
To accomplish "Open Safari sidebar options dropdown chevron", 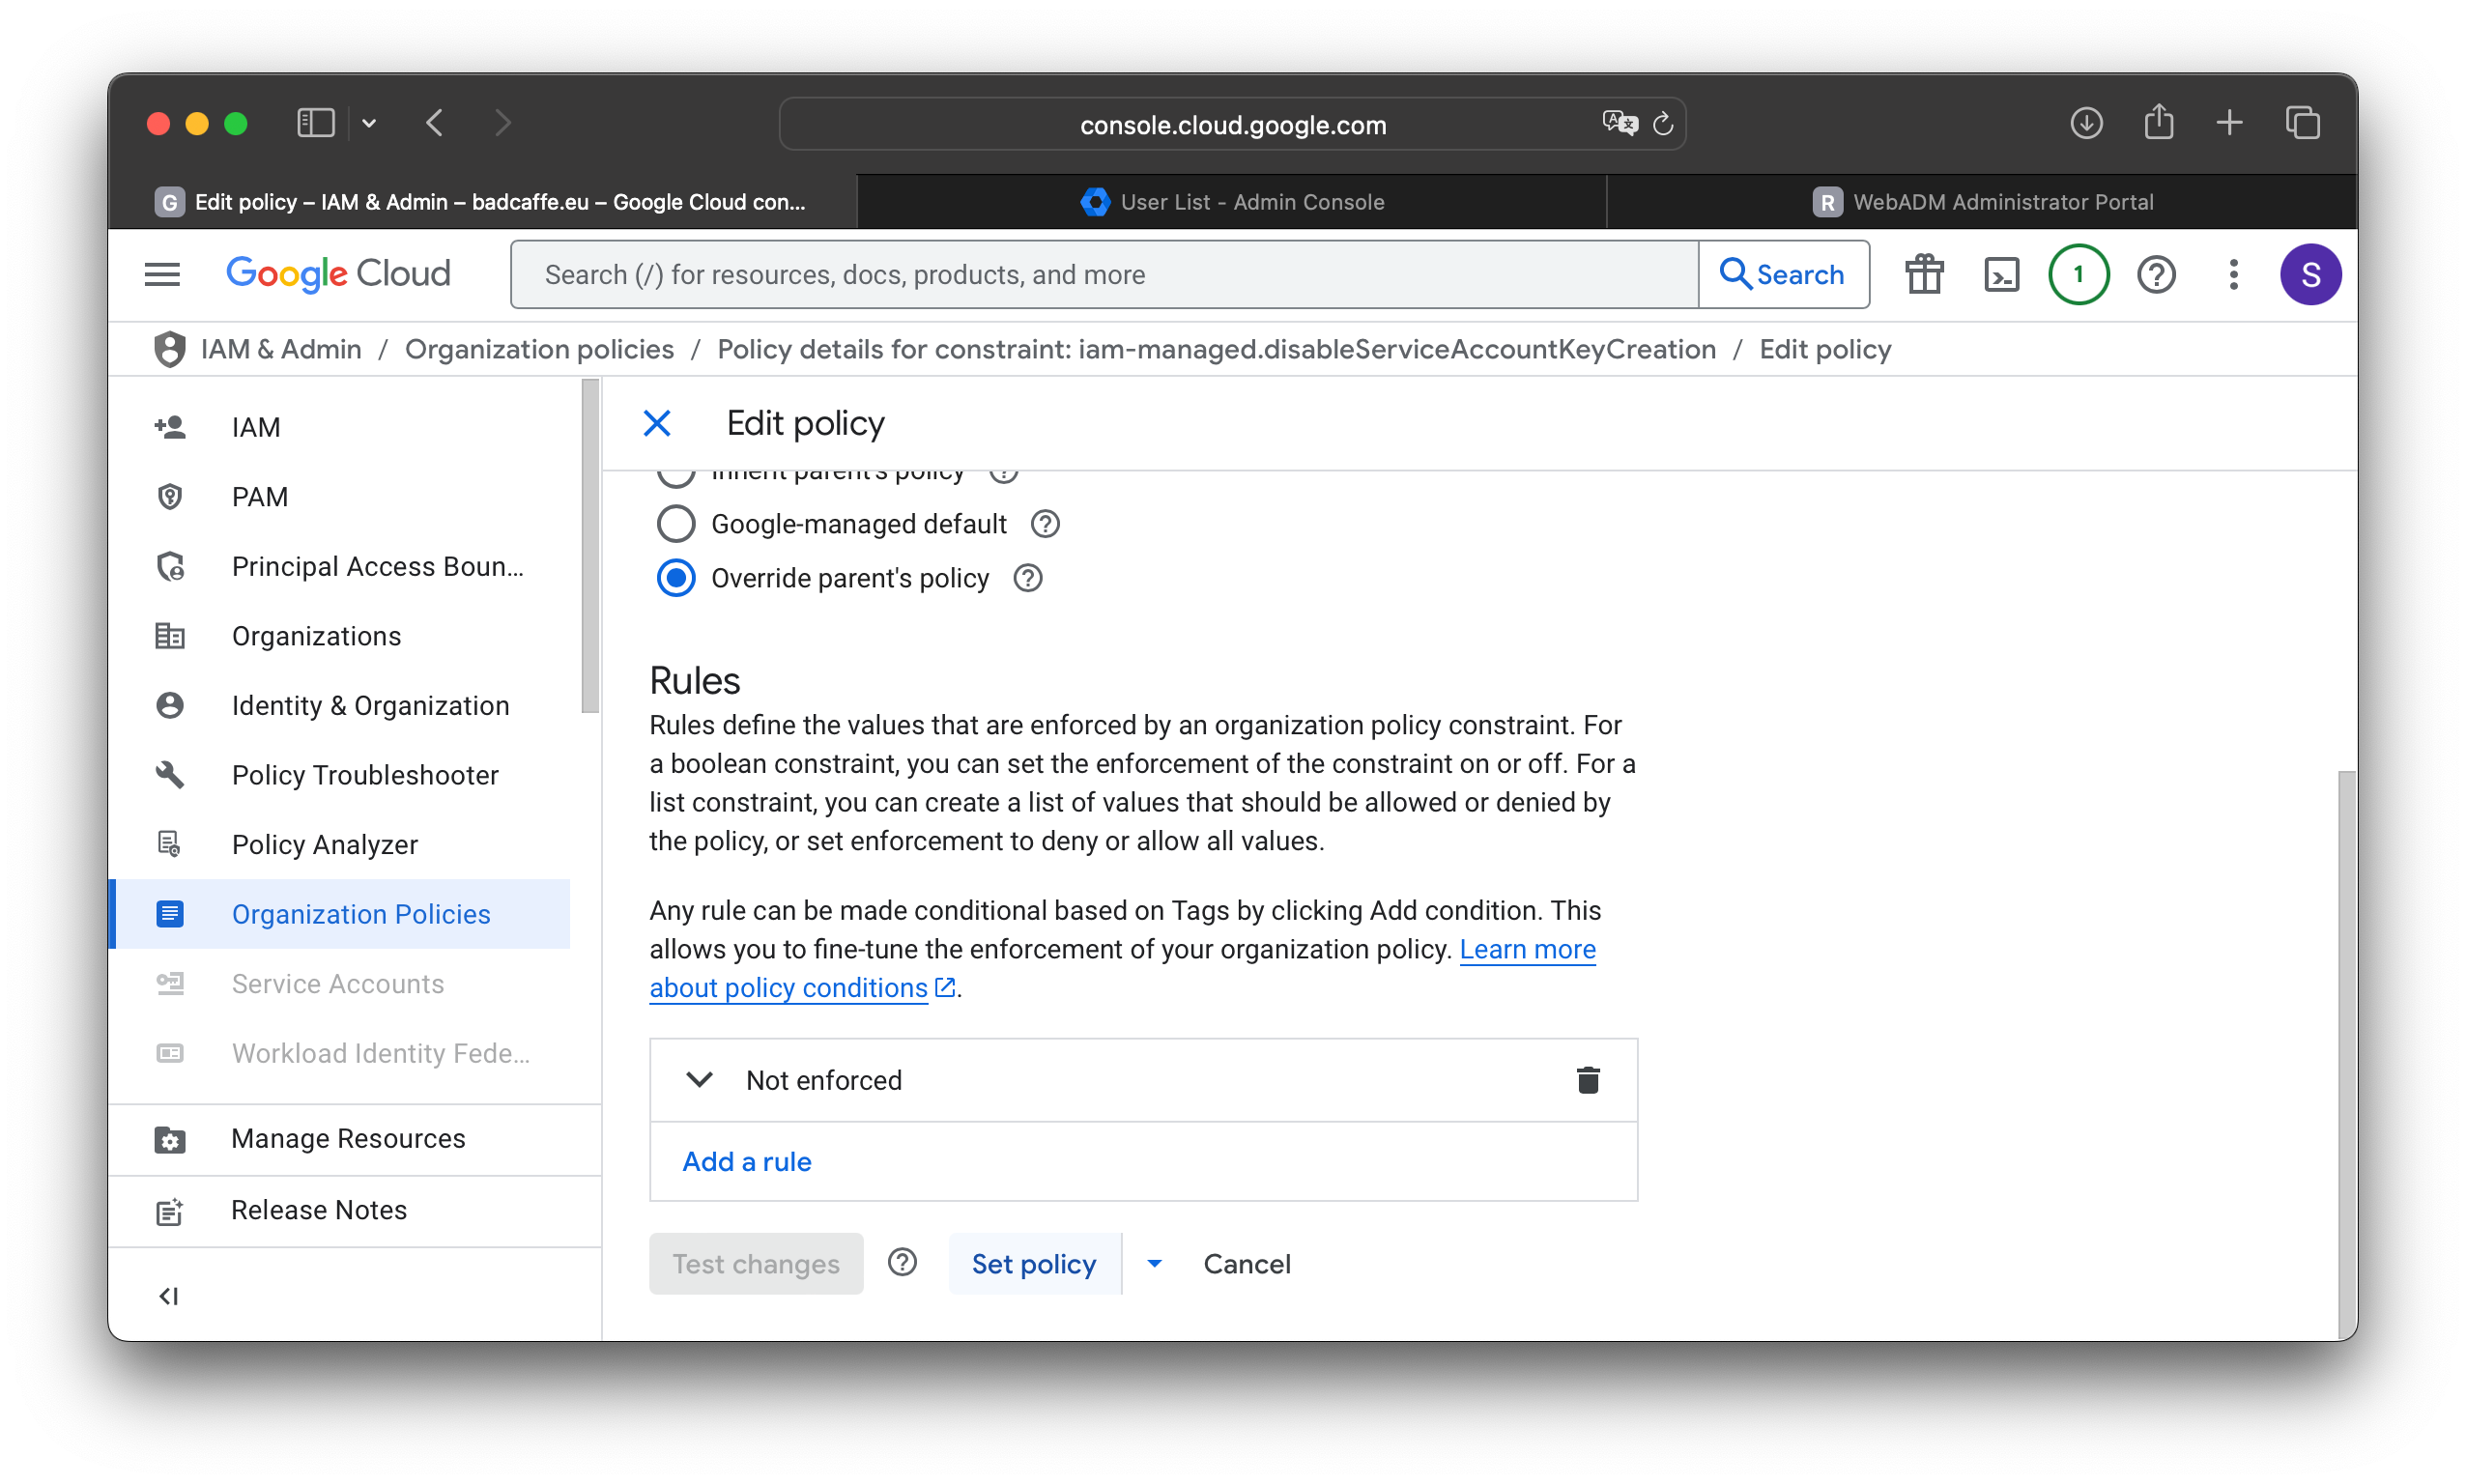I will (369, 124).
